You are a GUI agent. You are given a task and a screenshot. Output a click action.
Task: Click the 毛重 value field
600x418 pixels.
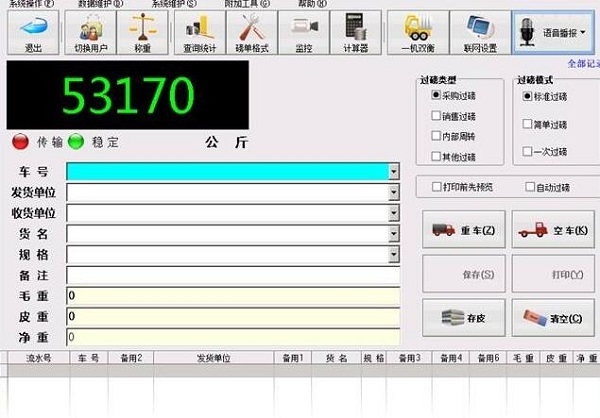click(x=233, y=296)
